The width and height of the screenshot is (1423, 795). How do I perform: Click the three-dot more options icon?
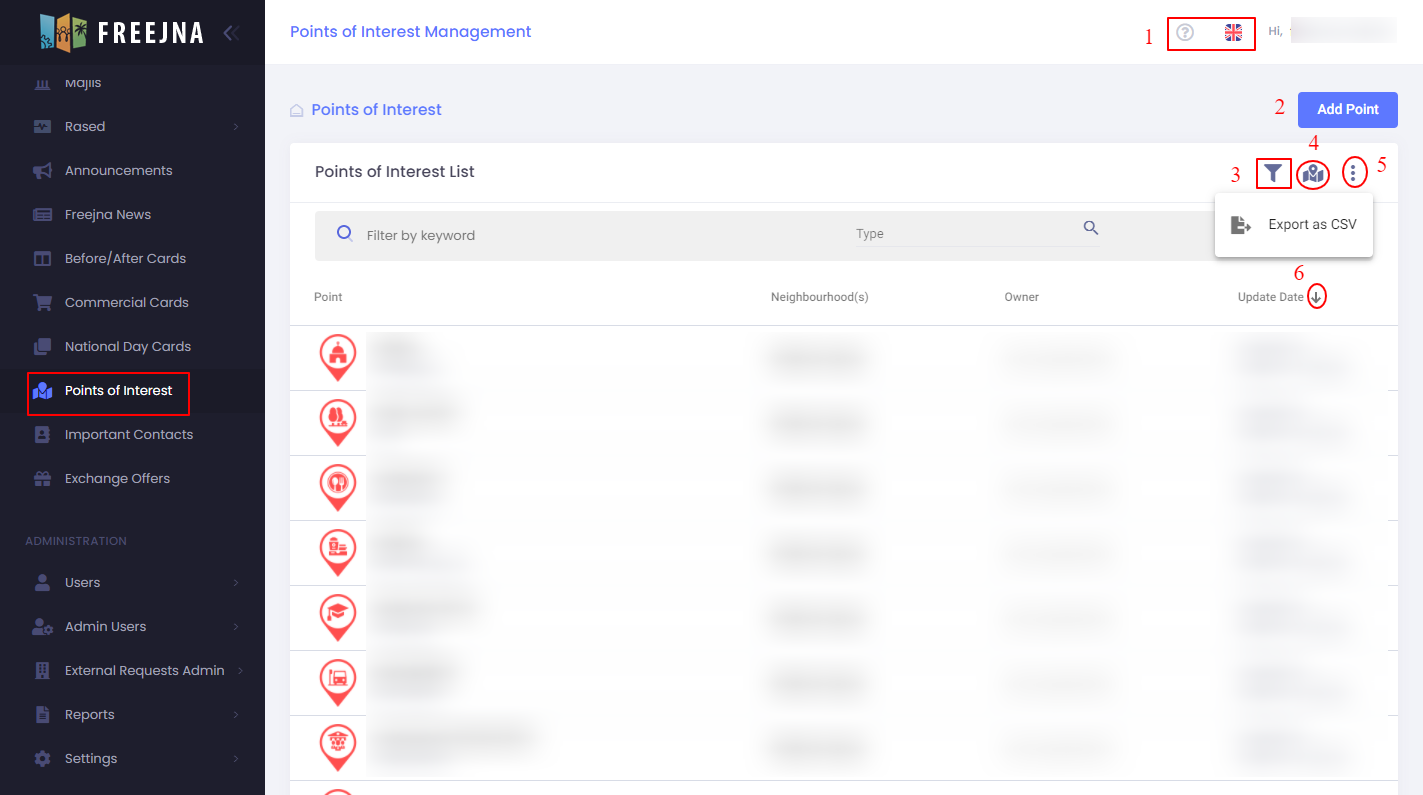(x=1353, y=173)
